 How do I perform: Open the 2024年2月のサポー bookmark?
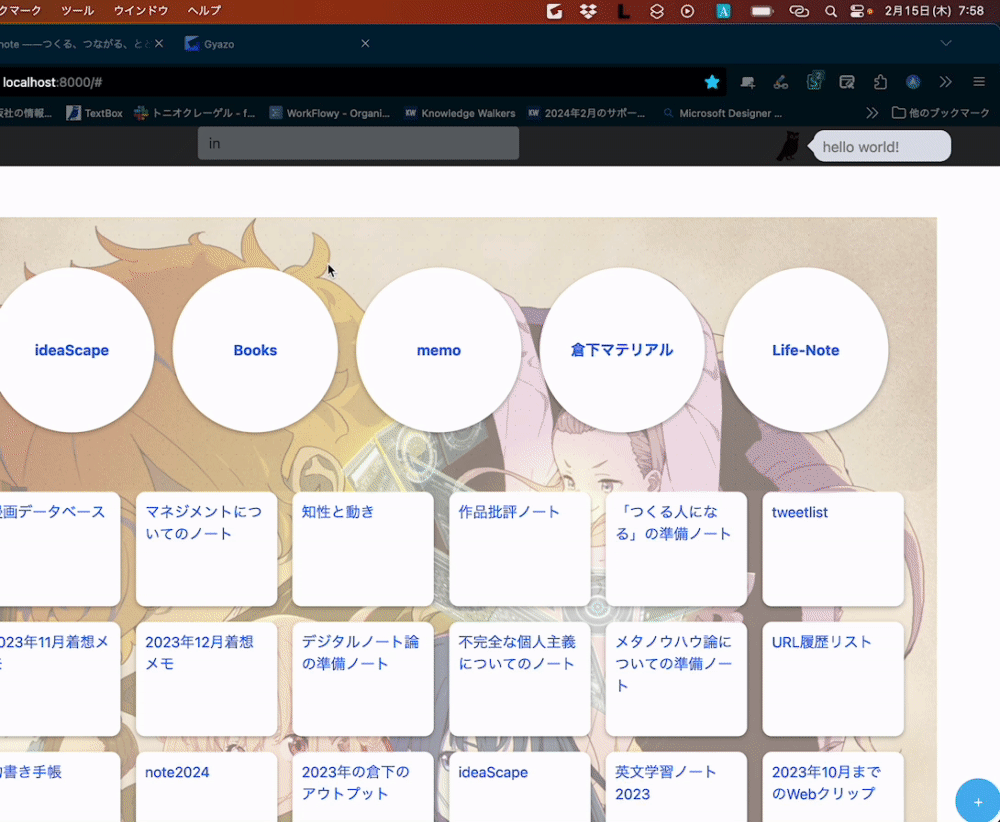586,113
